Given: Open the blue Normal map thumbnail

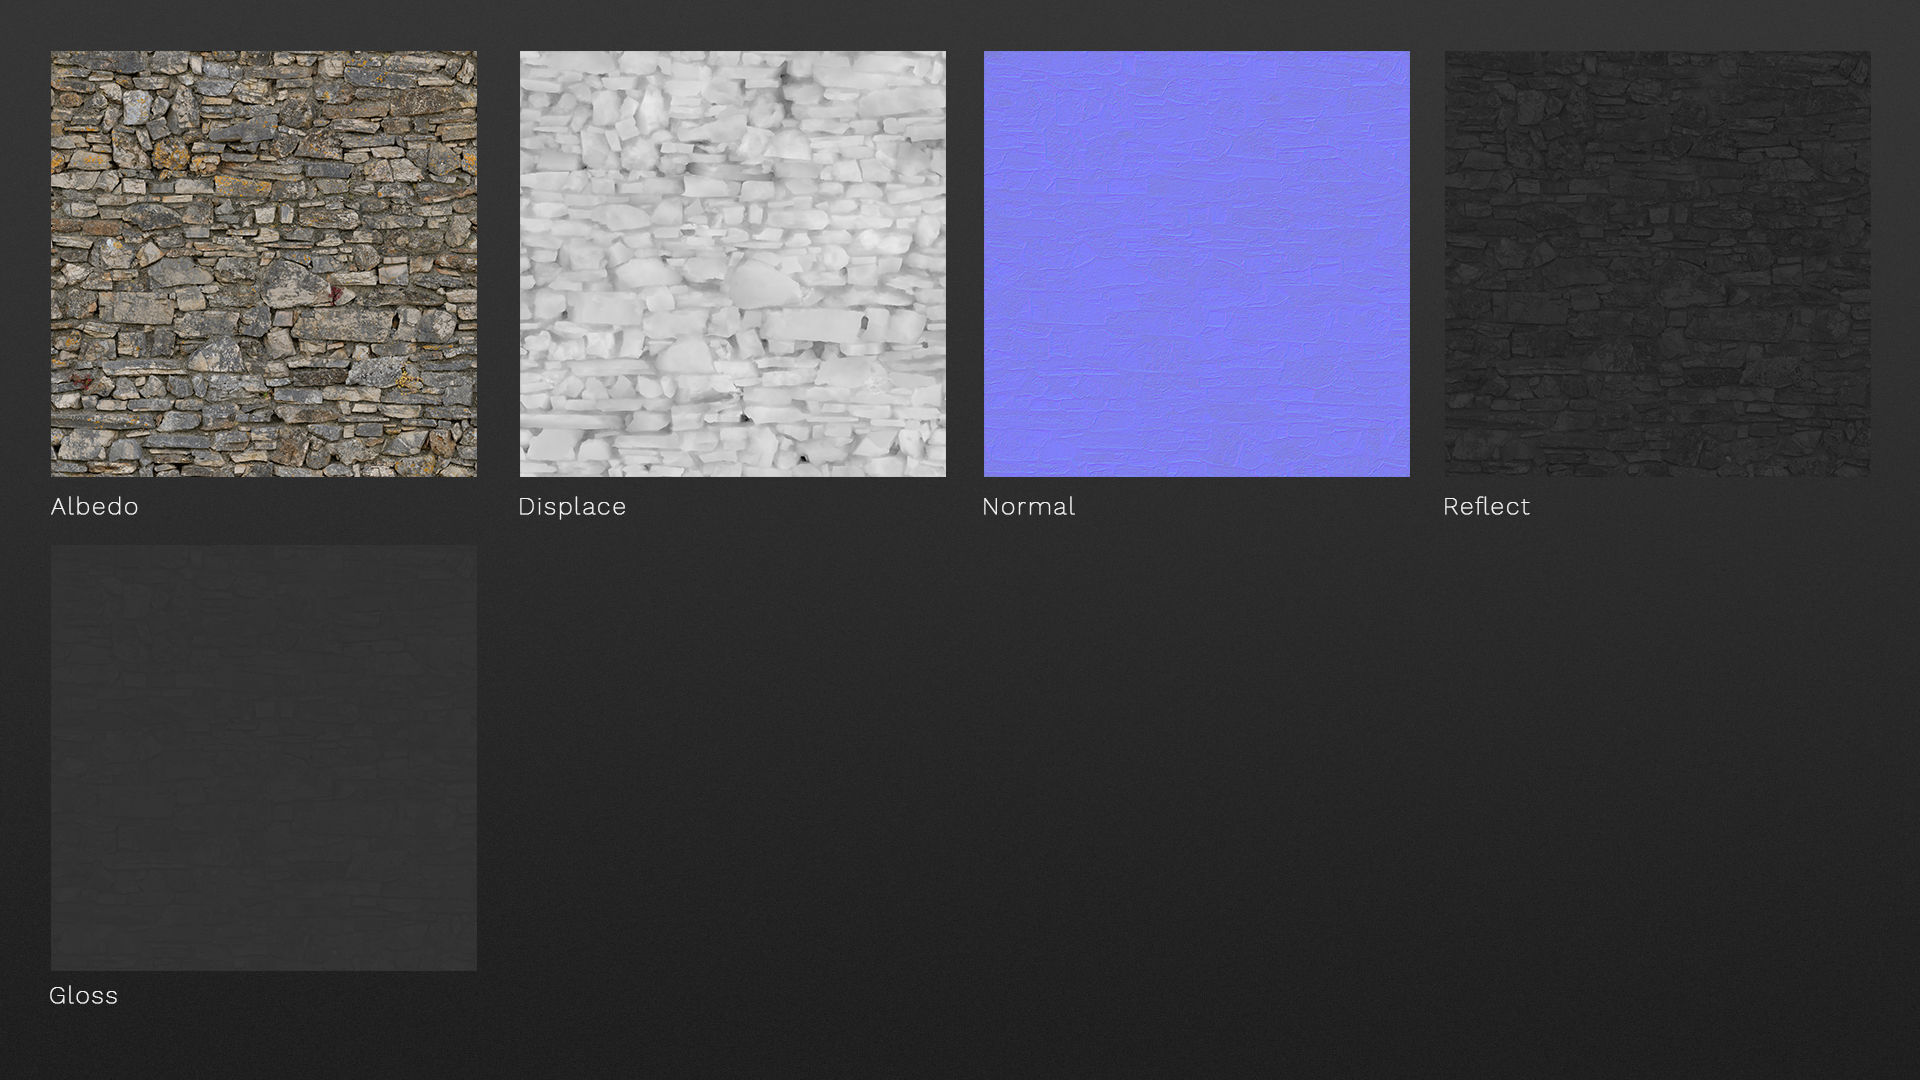Looking at the screenshot, I should [1196, 264].
